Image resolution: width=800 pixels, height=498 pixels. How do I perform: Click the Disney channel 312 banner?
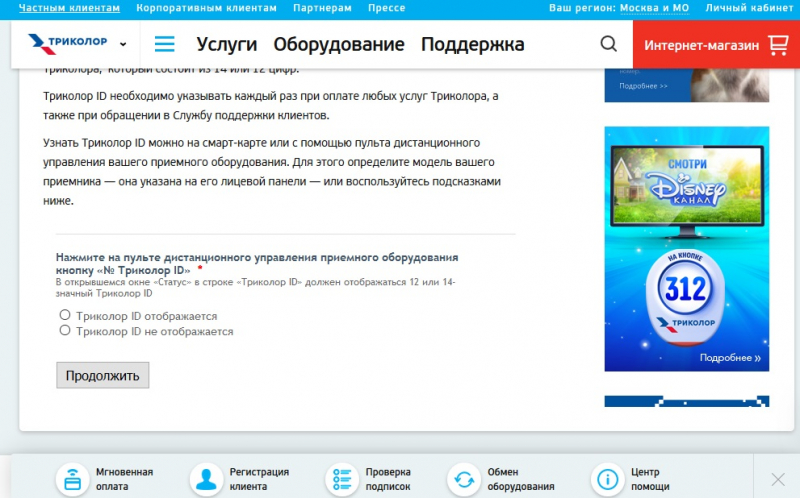(687, 248)
